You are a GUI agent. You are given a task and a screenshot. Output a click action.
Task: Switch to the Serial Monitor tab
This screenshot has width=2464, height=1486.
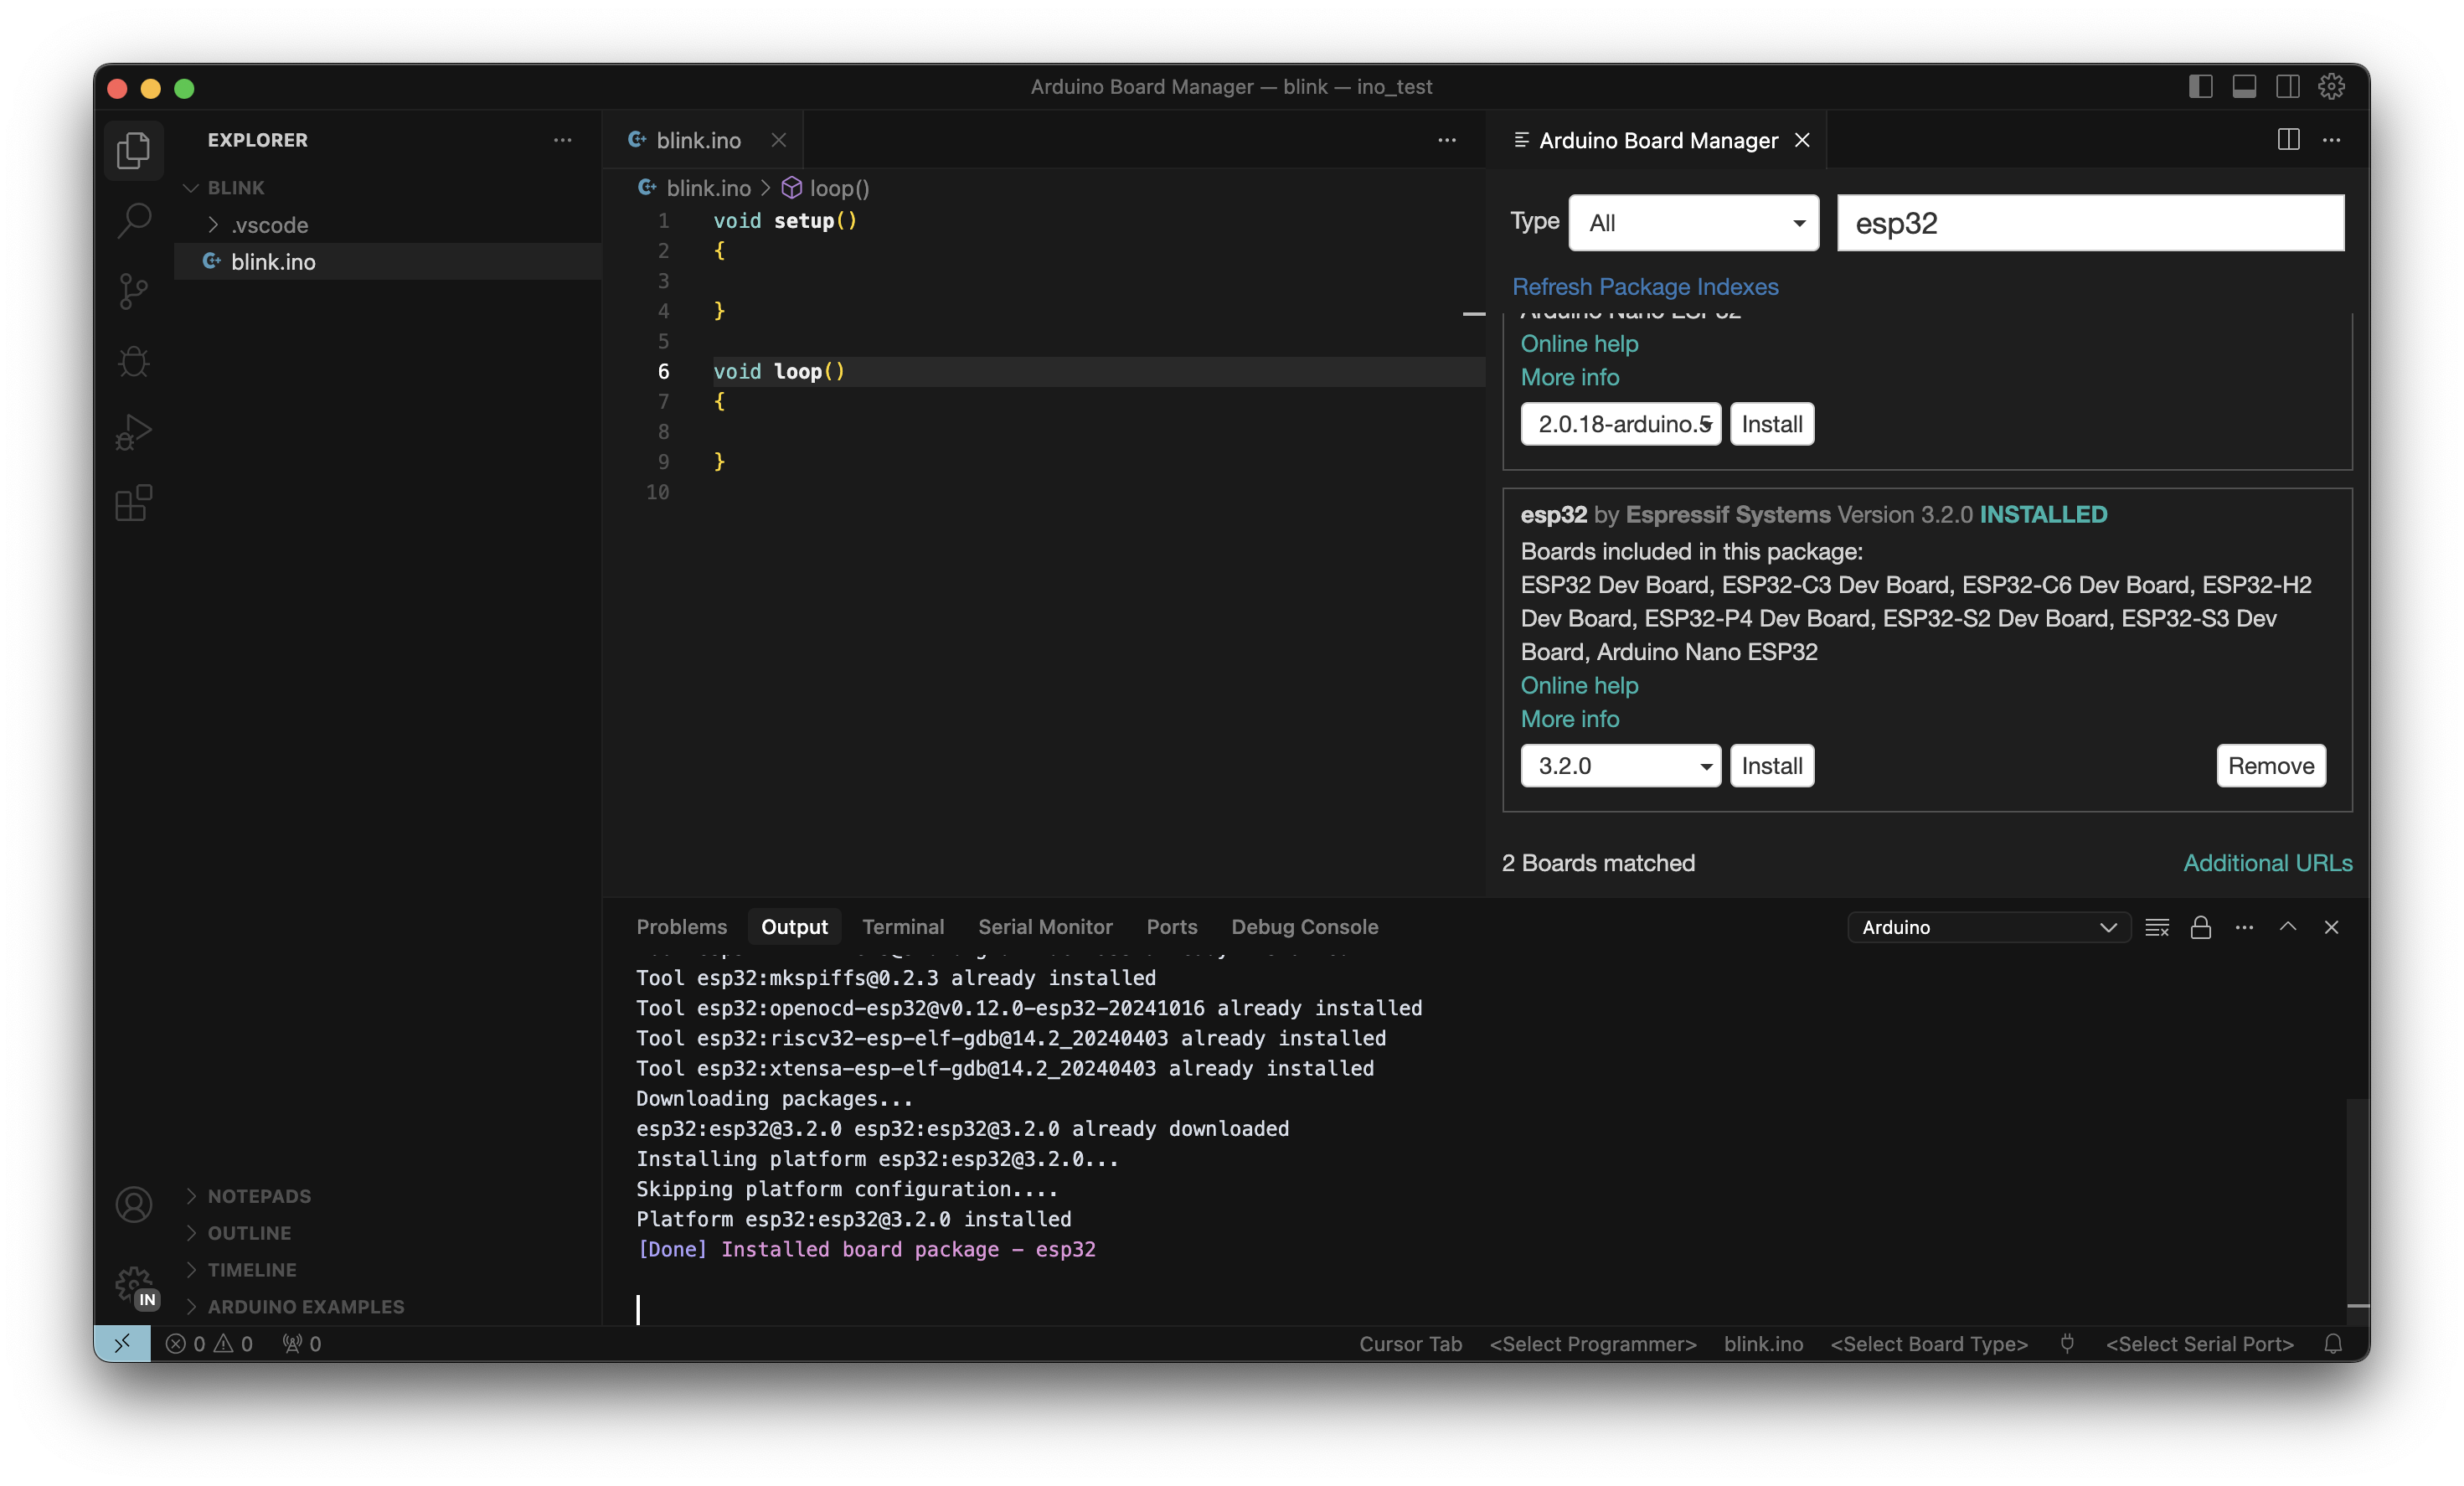click(x=1044, y=927)
